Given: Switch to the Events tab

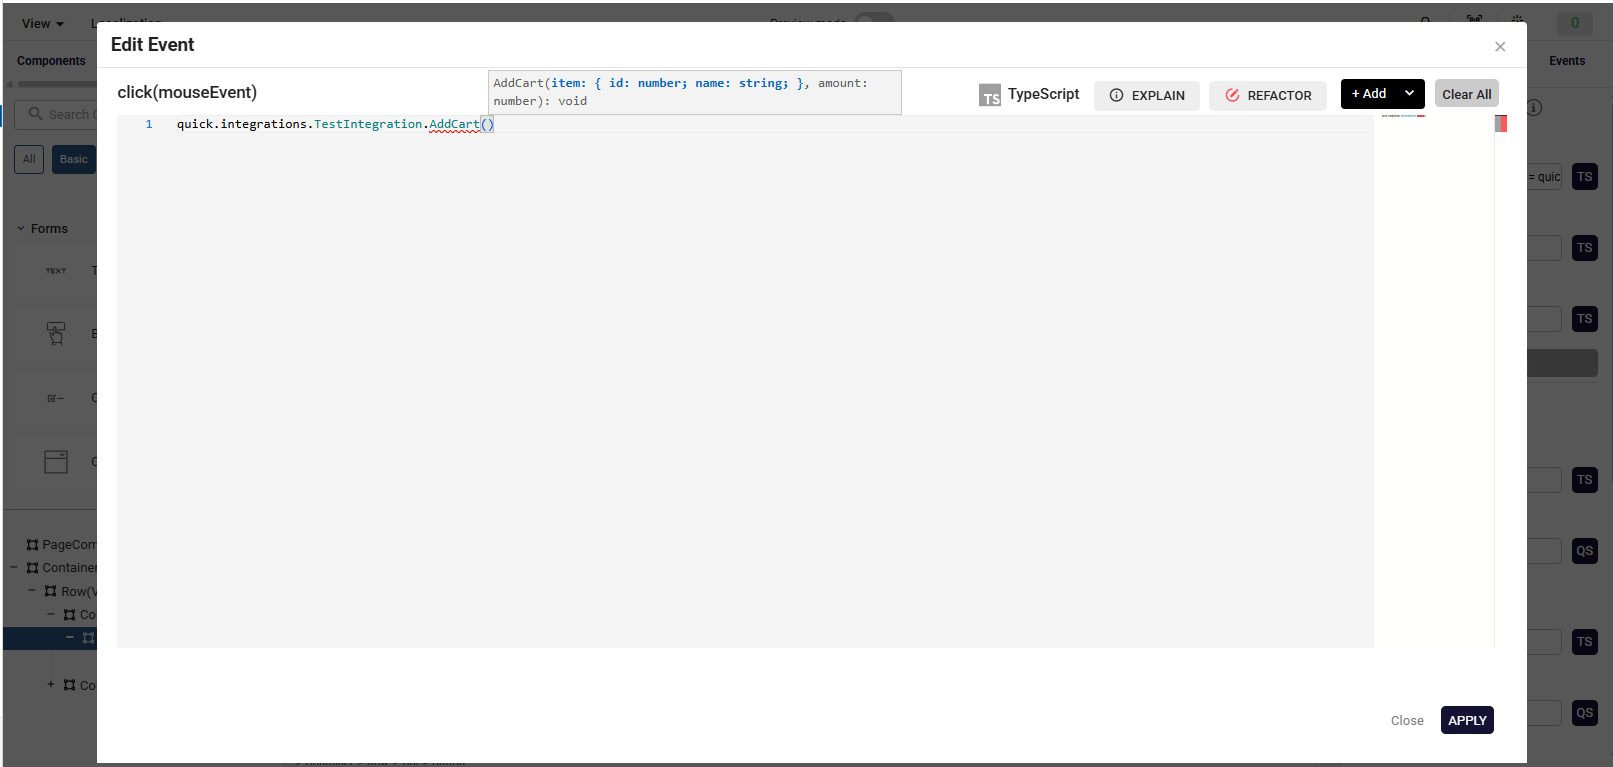Looking at the screenshot, I should pyautogui.click(x=1566, y=61).
